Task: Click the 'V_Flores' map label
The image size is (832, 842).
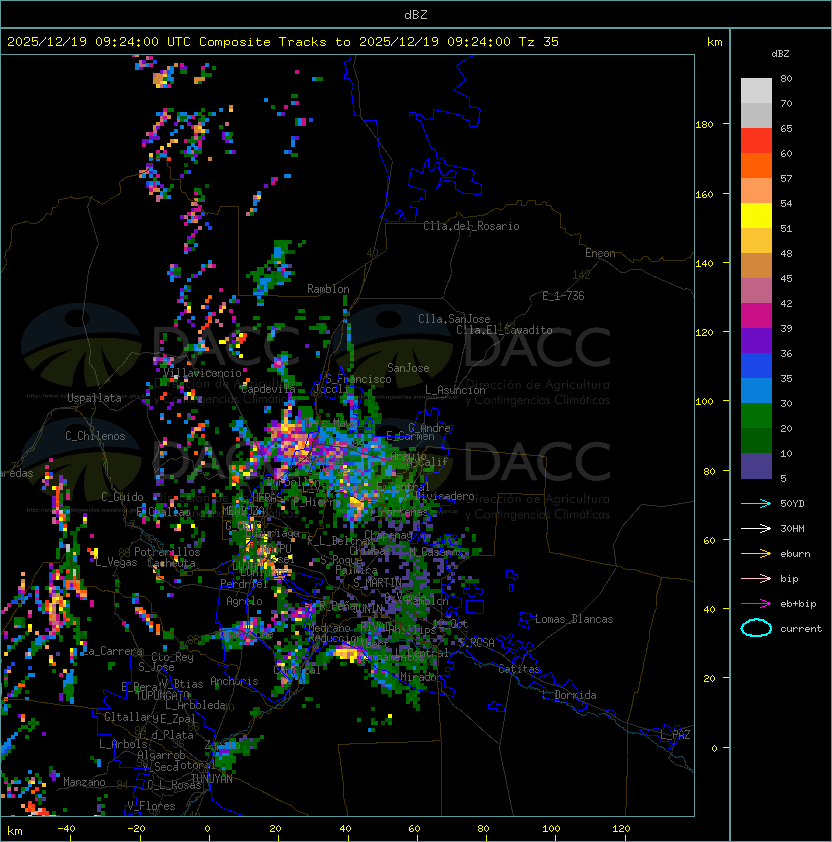Action: click(151, 806)
